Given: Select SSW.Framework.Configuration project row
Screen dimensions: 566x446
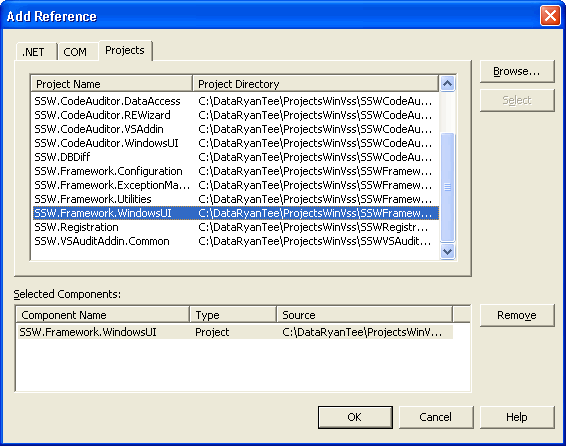Looking at the screenshot, I should (x=236, y=171).
